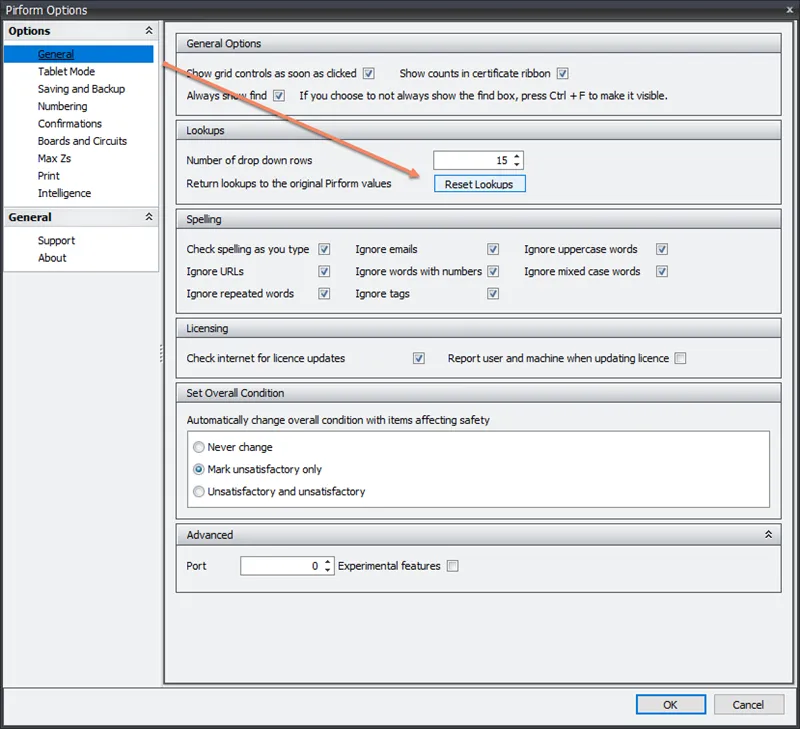Uncheck "Ignore uppercase words"
800x729 pixels.
(x=661, y=249)
